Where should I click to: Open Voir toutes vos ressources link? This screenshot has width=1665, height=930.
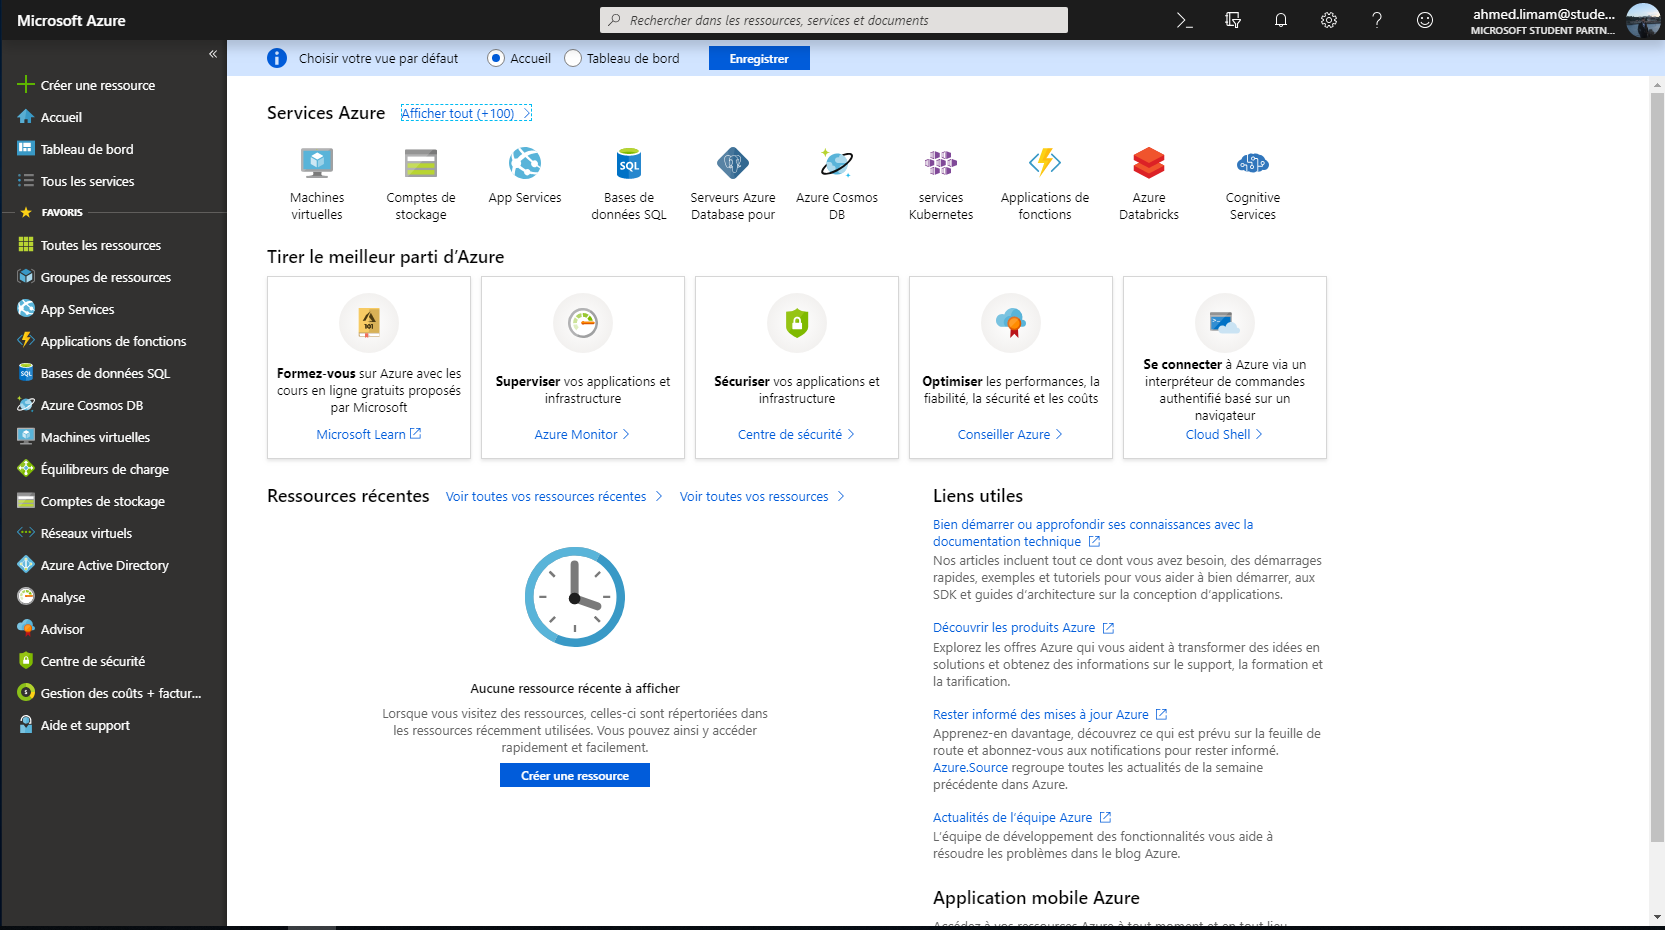coord(762,496)
